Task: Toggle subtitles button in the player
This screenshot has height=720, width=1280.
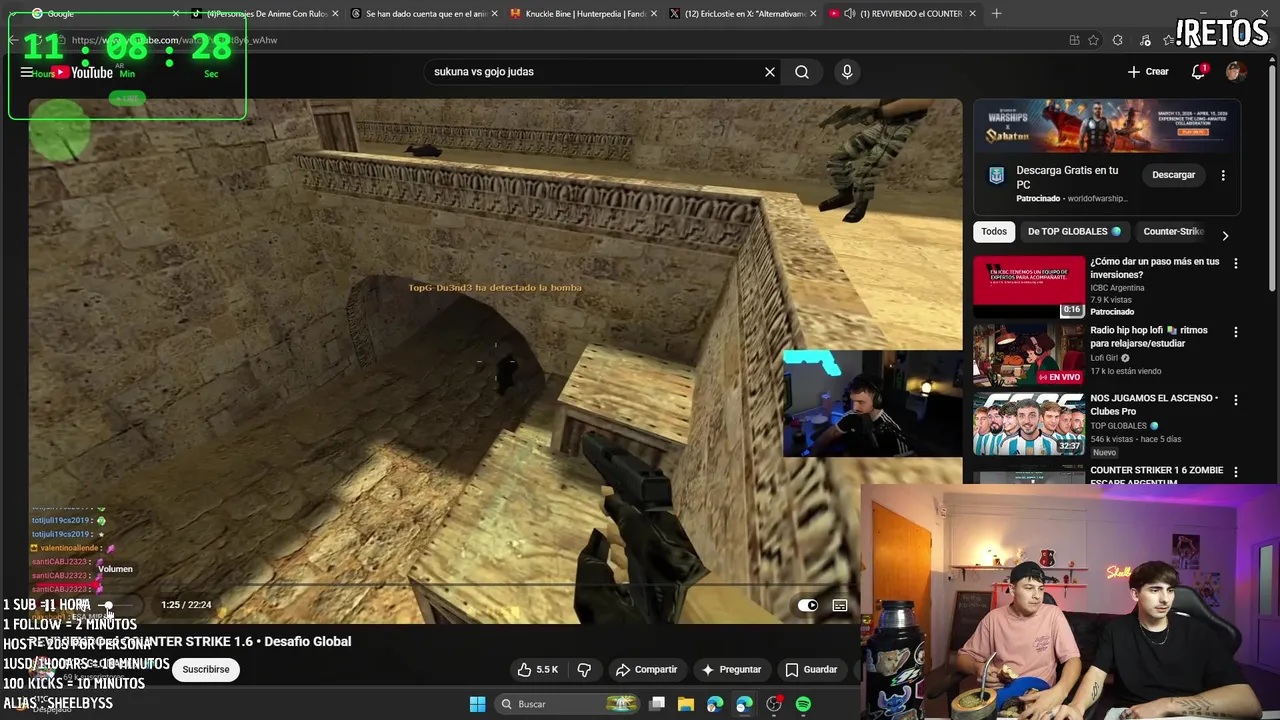Action: click(x=840, y=605)
